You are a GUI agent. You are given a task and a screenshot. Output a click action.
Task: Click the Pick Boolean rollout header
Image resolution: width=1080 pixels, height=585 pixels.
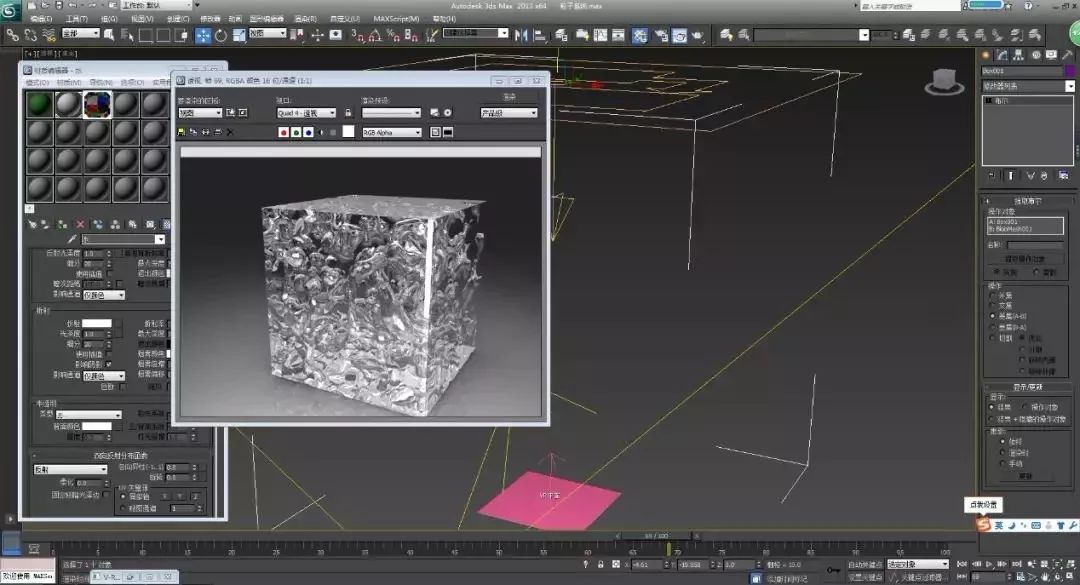coord(1027,201)
